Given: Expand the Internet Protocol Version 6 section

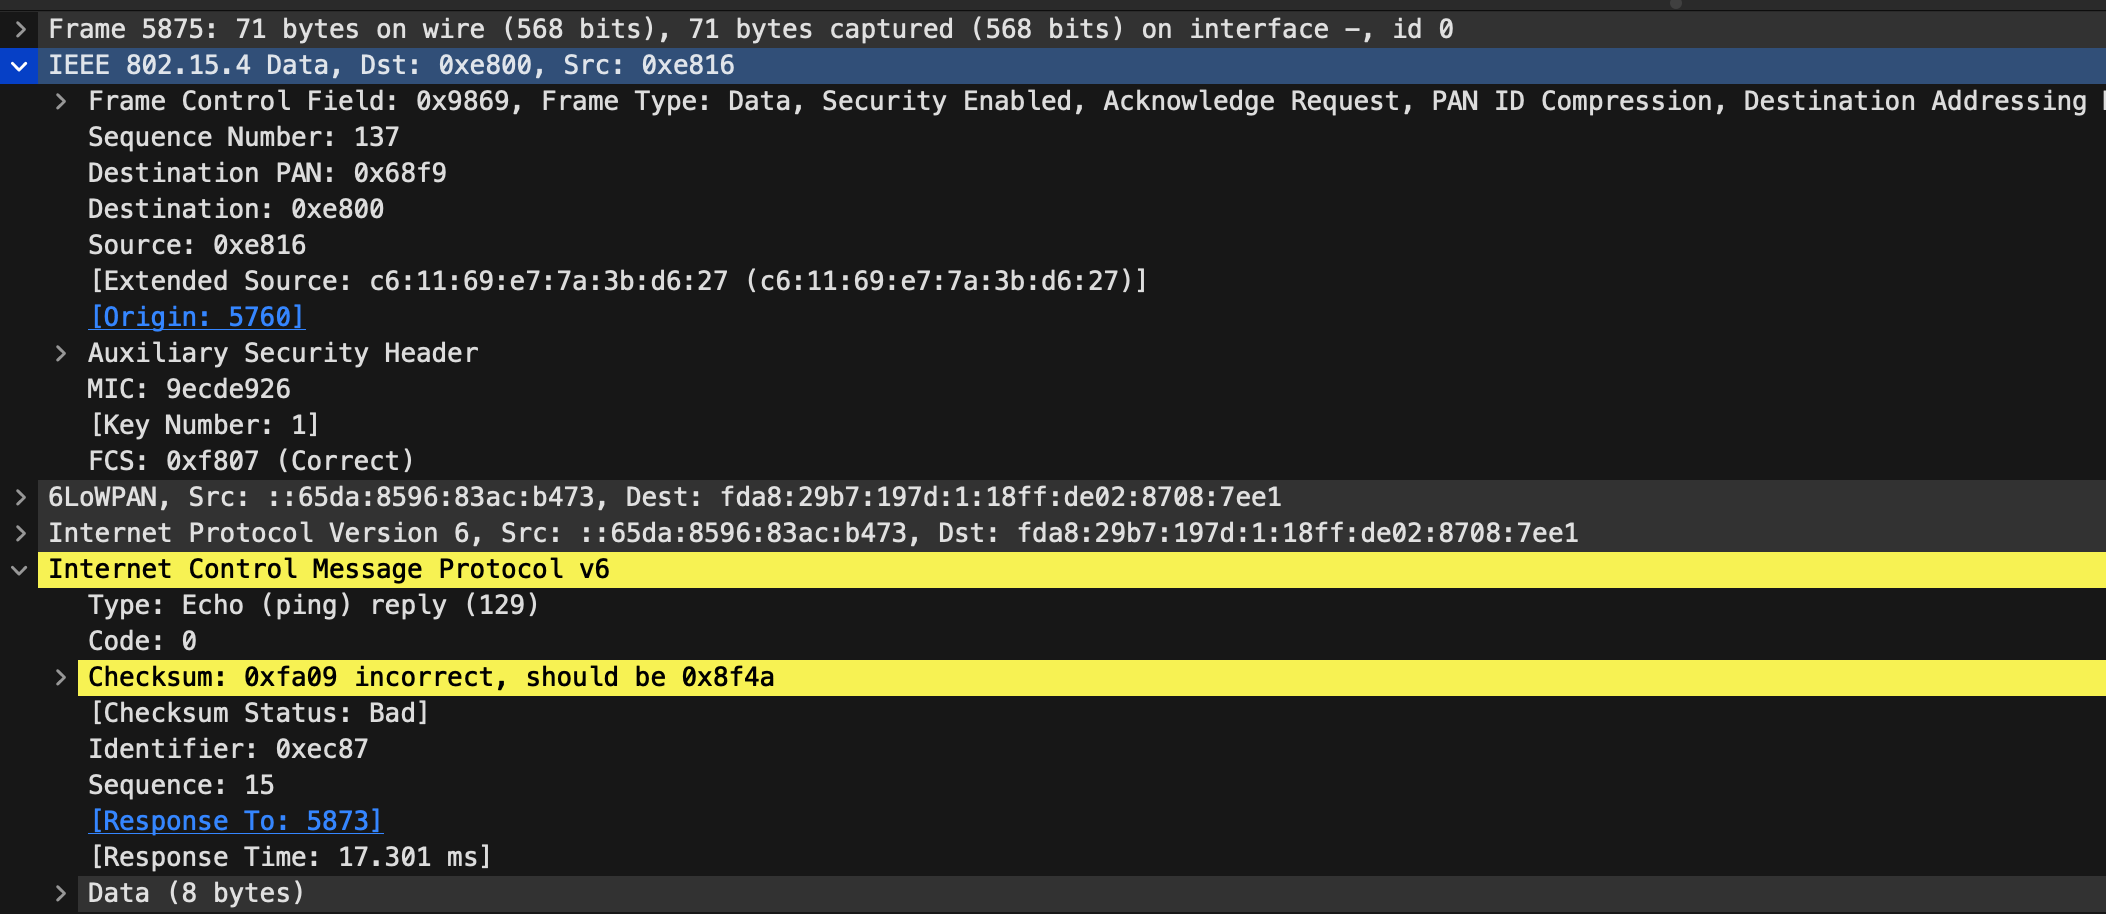Looking at the screenshot, I should click(20, 532).
